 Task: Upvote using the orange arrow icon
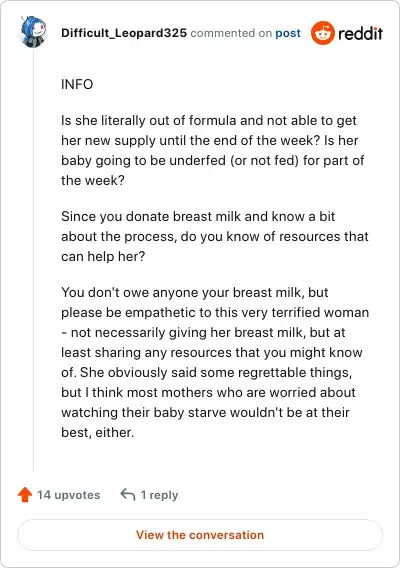point(25,494)
